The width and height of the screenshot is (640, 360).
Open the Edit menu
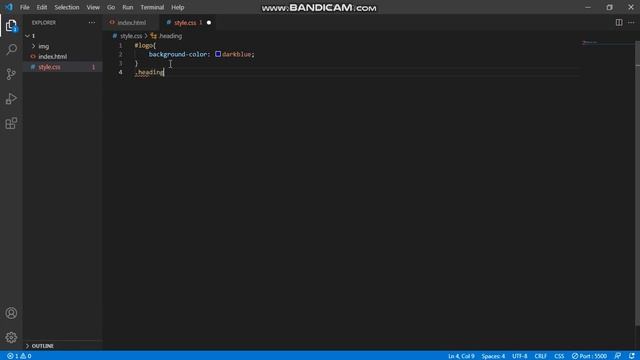click(x=42, y=7)
